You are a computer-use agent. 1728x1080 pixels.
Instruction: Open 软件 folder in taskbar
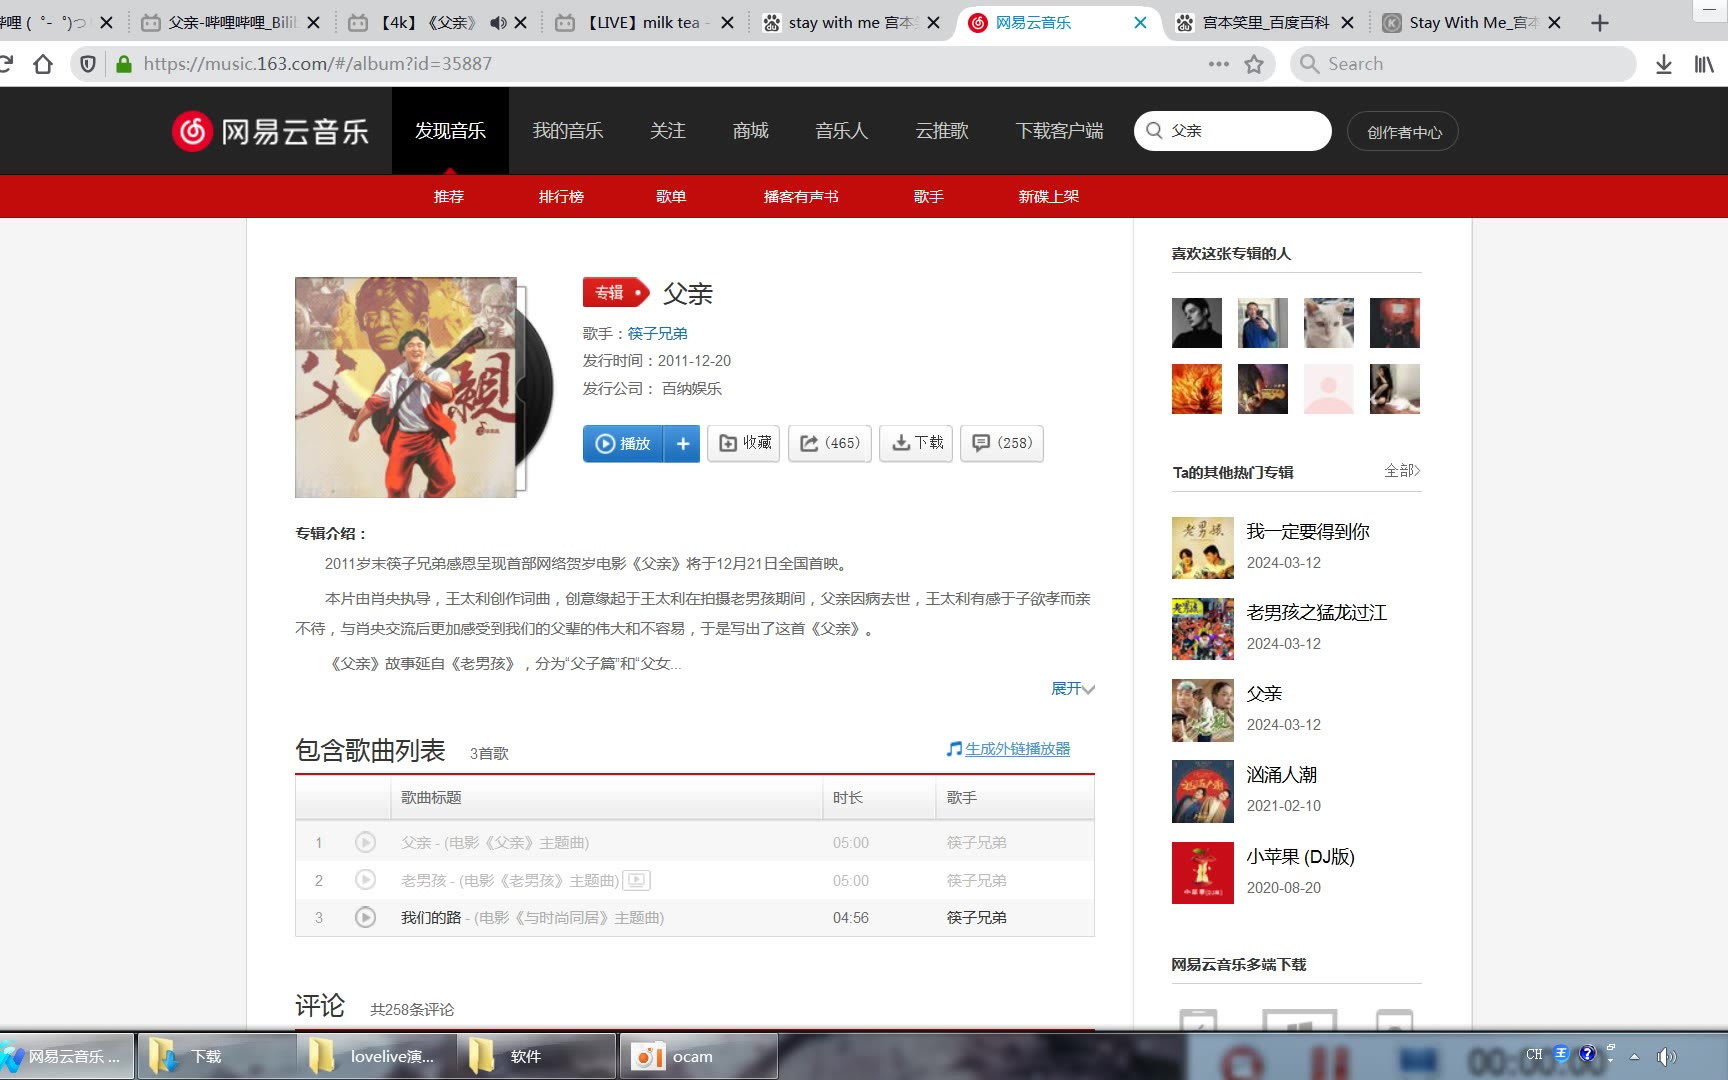point(536,1056)
